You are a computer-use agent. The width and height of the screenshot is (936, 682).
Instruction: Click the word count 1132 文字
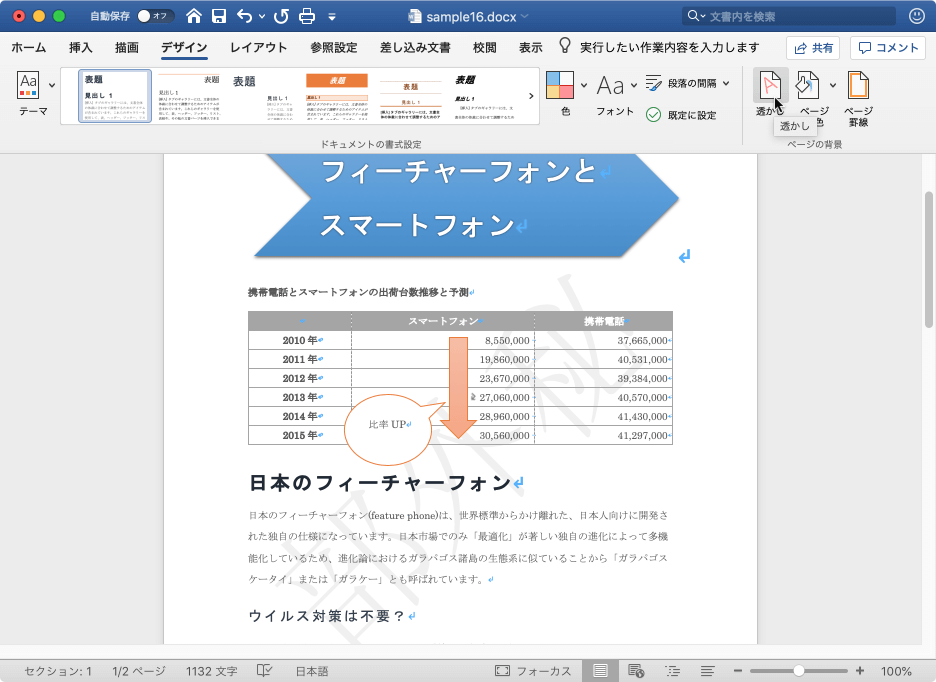[x=211, y=671]
